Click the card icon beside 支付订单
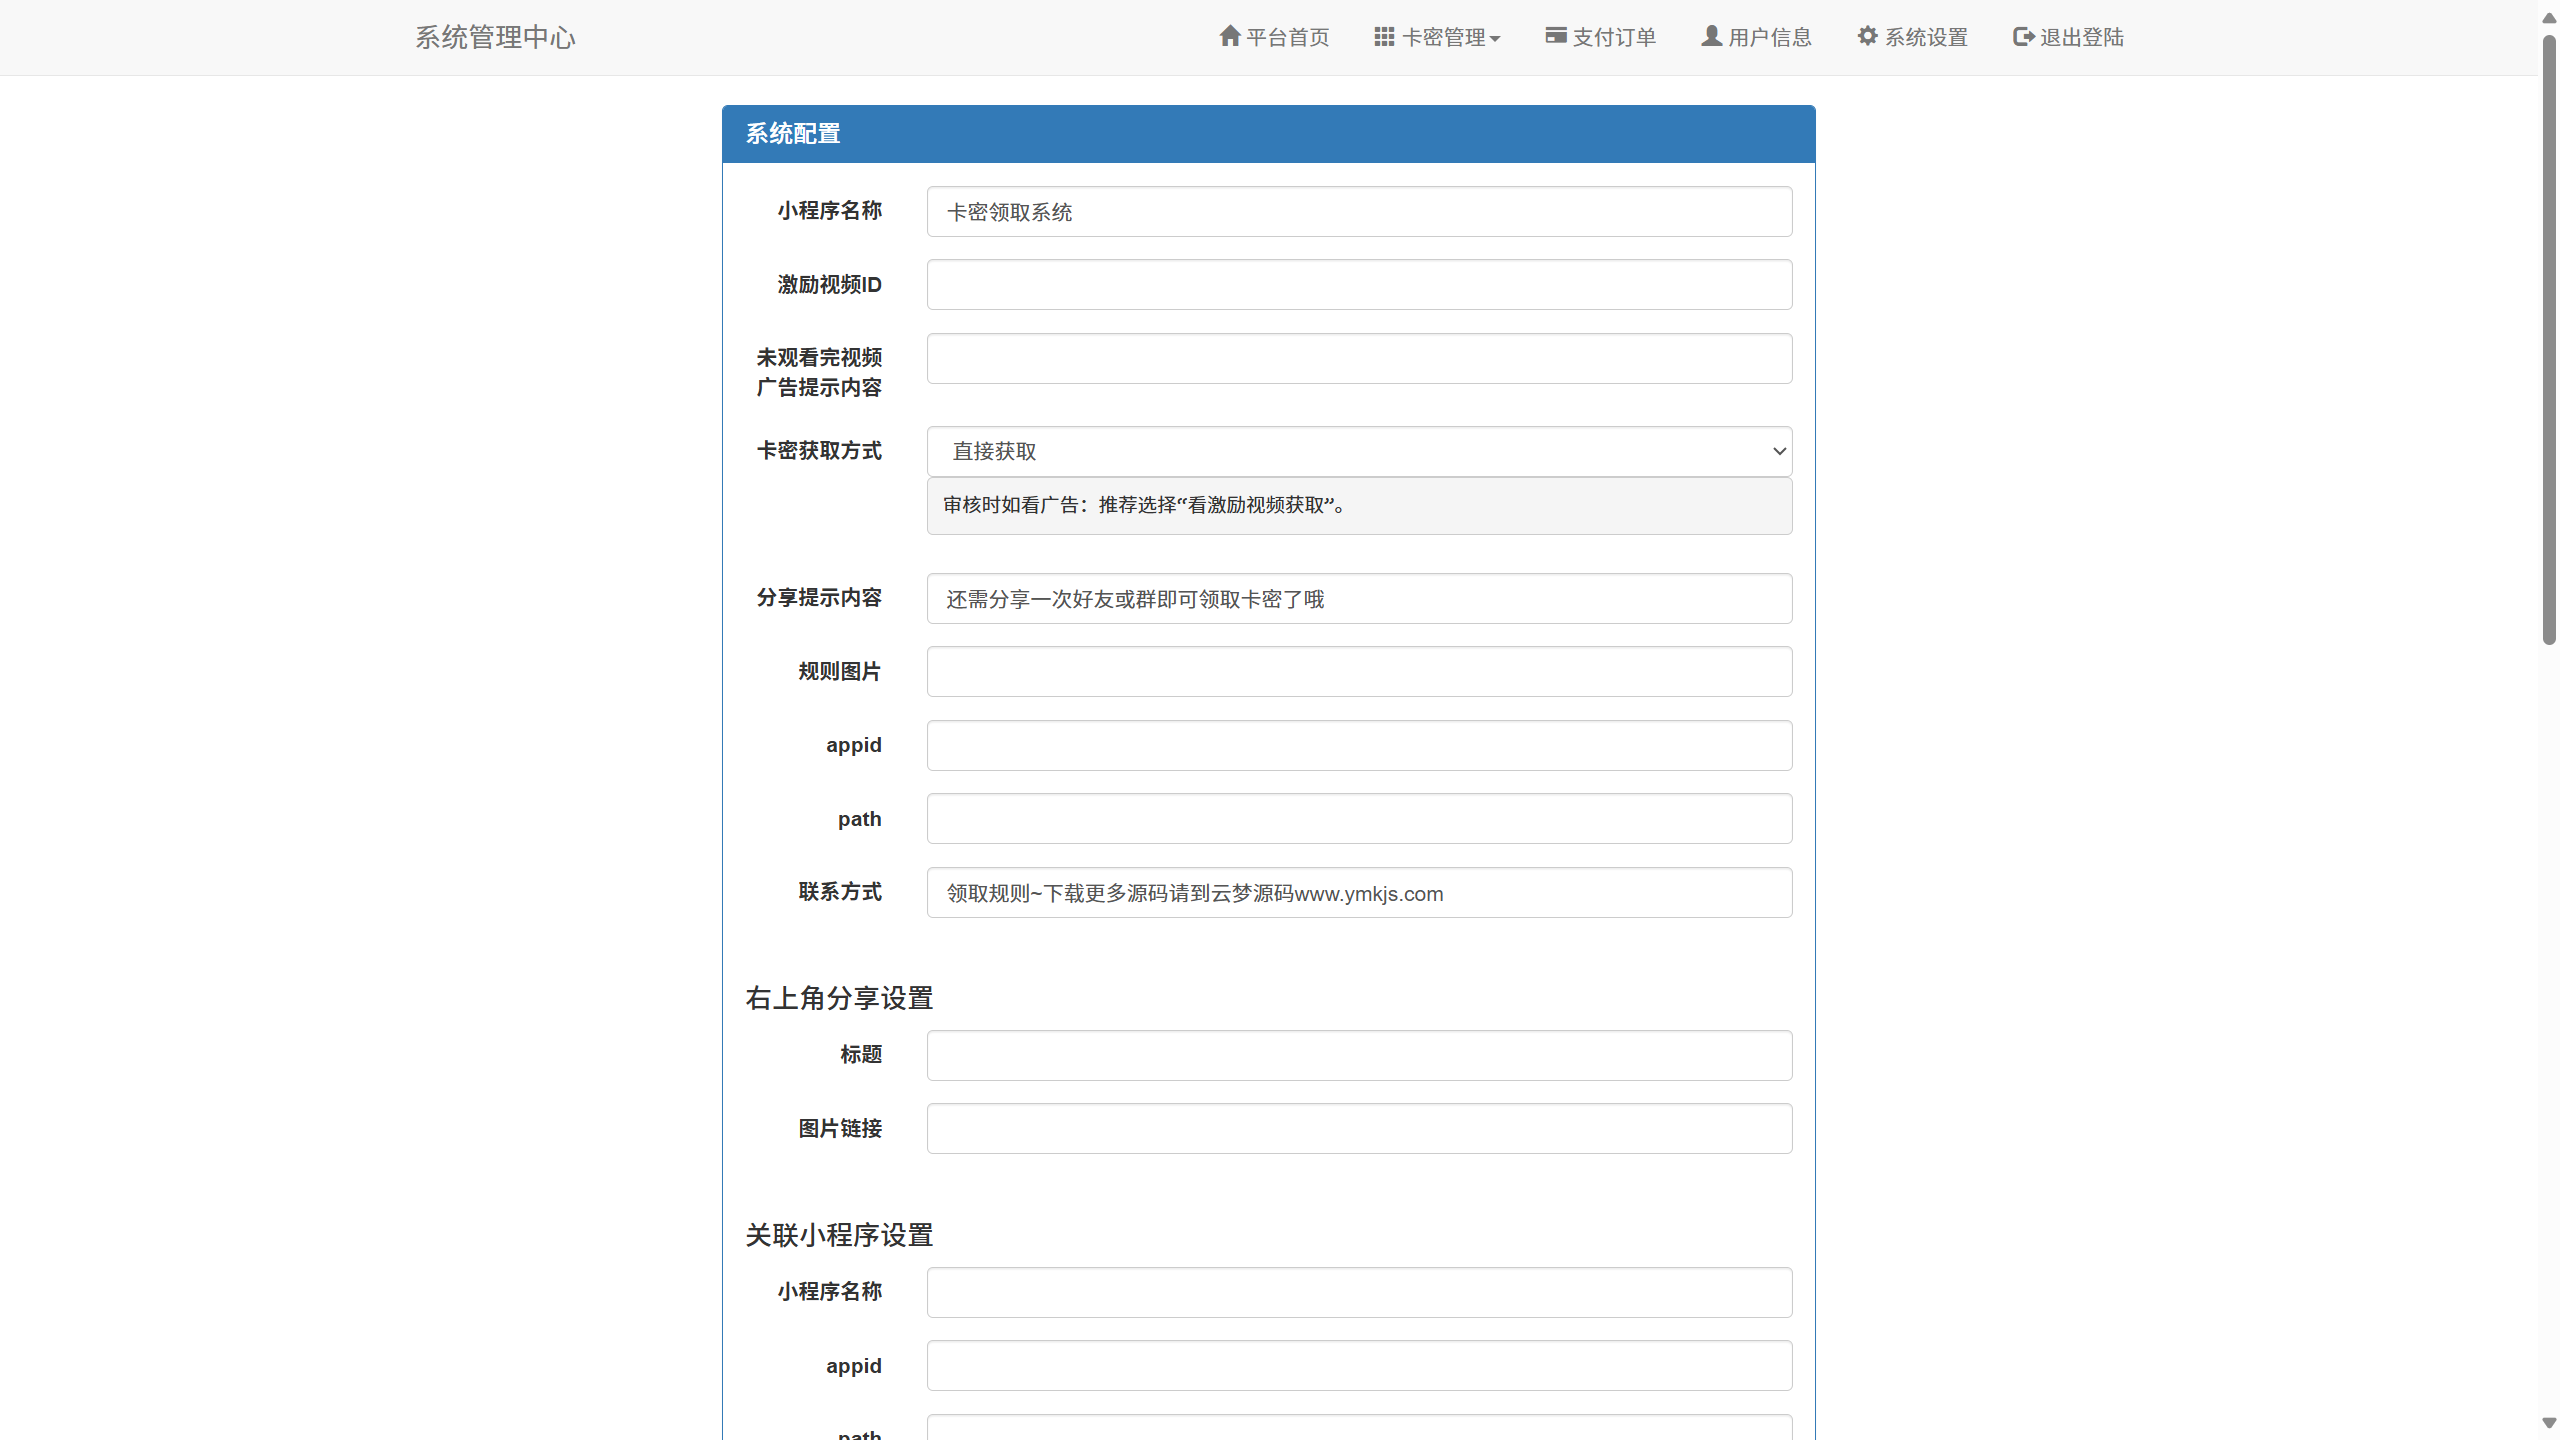 1556,36
